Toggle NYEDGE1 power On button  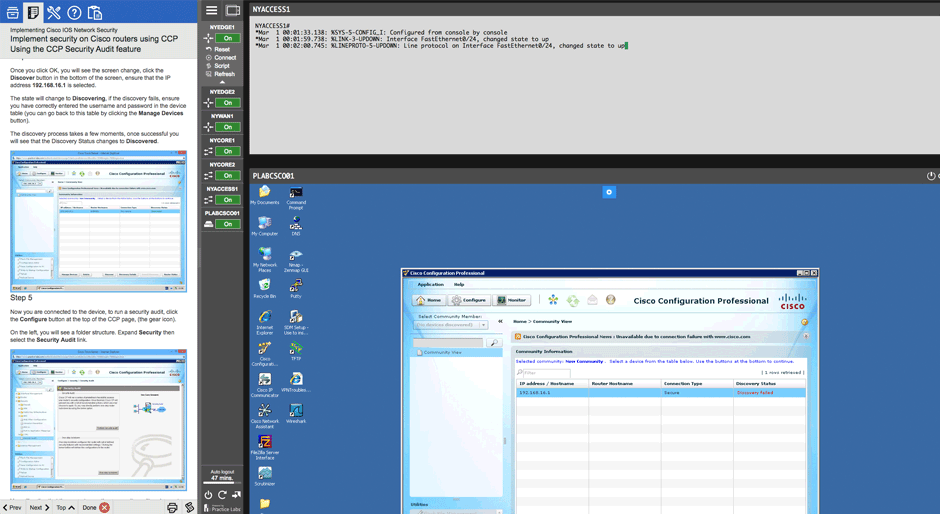tap(228, 38)
